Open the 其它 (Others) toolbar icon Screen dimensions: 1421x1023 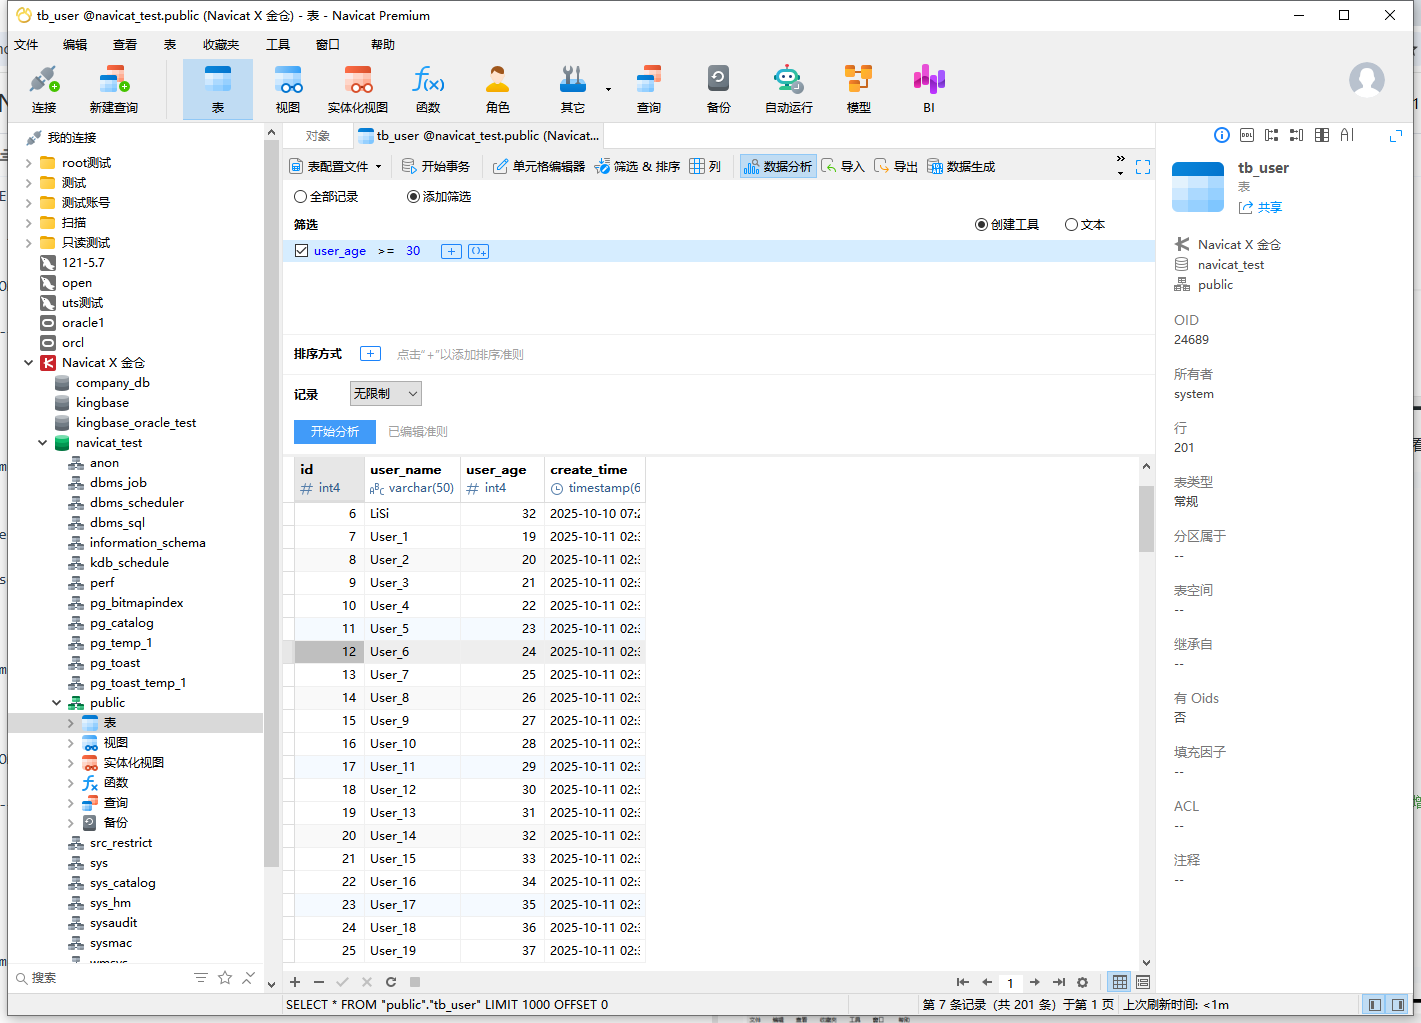(x=573, y=90)
